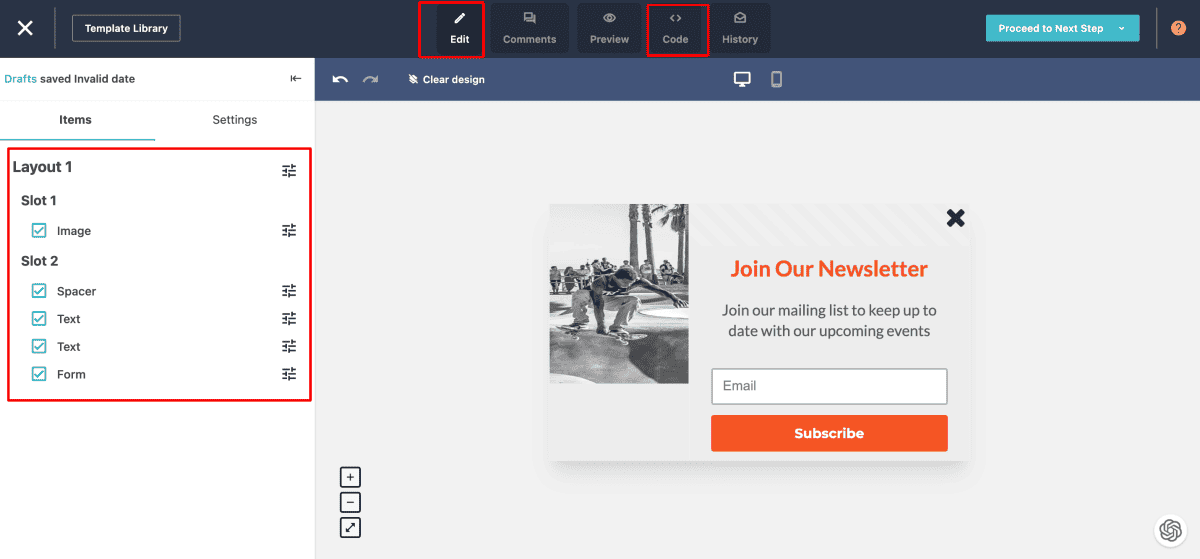This screenshot has width=1200, height=559.
Task: Zoom out on the canvas
Action: tap(350, 502)
